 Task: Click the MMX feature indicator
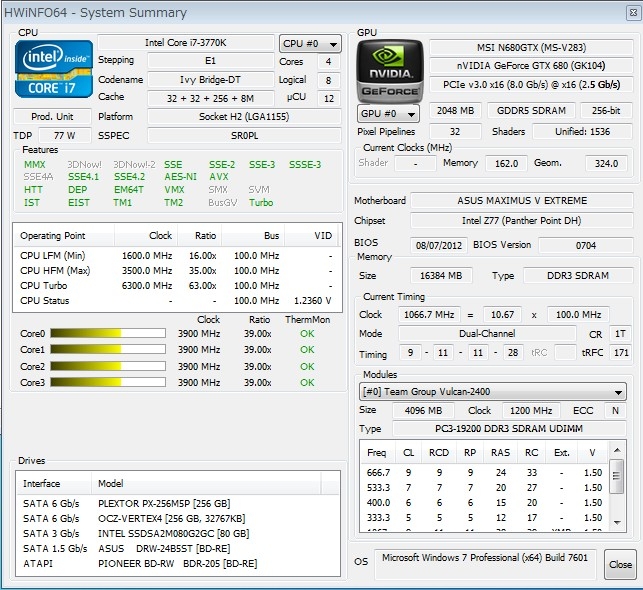34,164
